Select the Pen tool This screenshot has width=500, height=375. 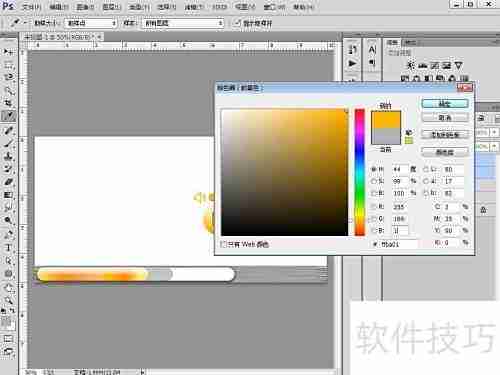[x=8, y=234]
